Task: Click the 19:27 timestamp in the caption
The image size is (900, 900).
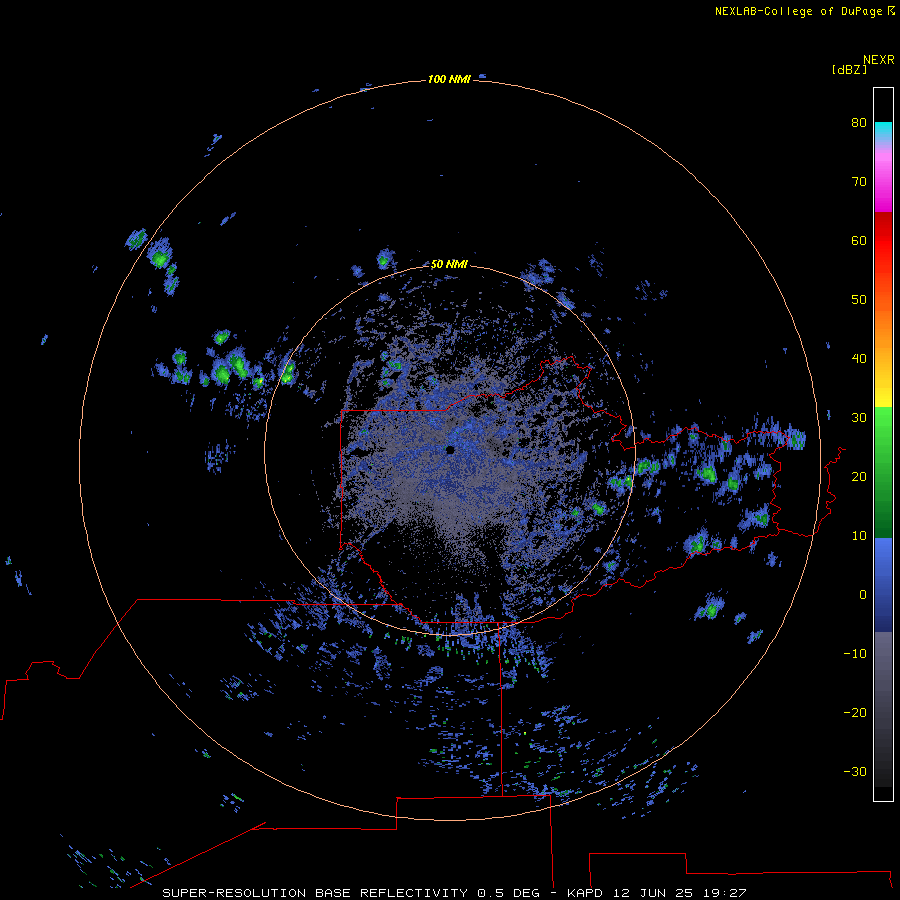Action: point(724,893)
